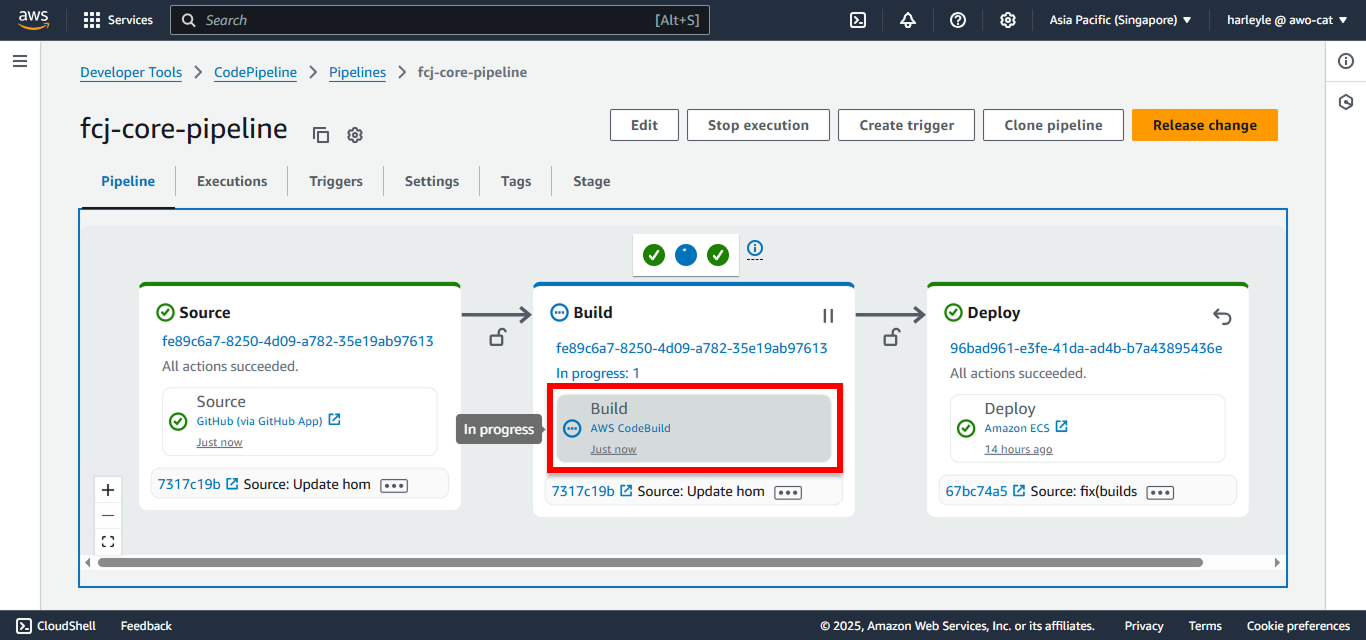Click the horizontal scrollbar of pipeline canvas
This screenshot has width=1366, height=640.
[650, 562]
